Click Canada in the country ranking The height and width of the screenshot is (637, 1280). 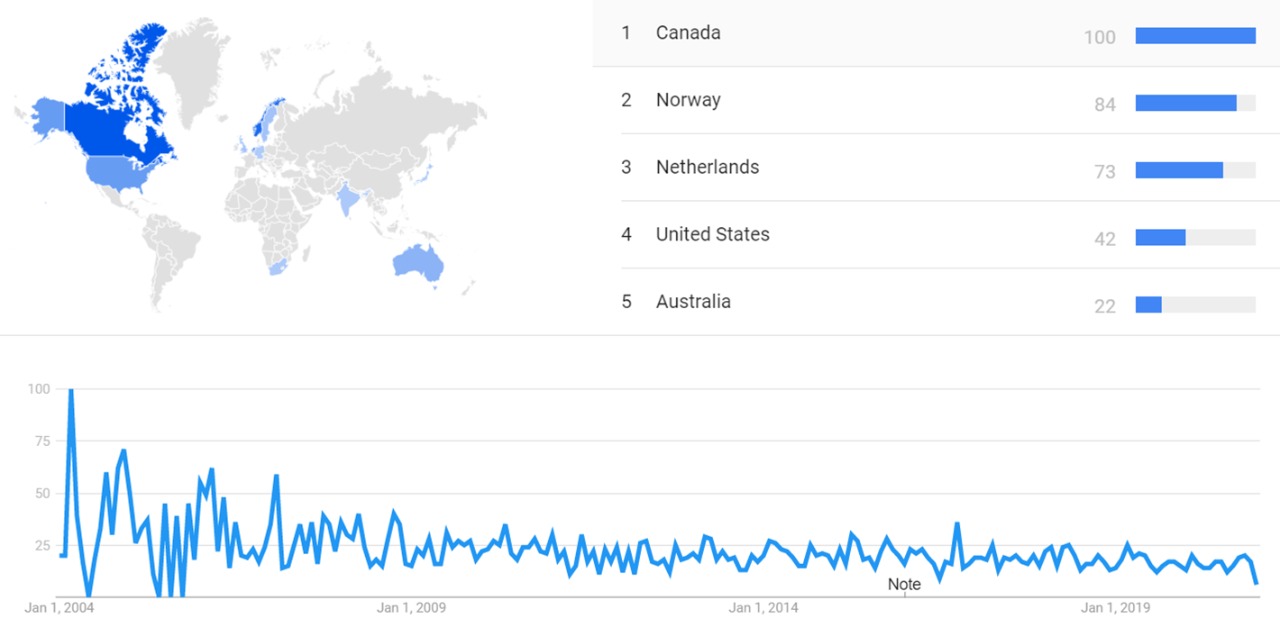pyautogui.click(x=688, y=33)
